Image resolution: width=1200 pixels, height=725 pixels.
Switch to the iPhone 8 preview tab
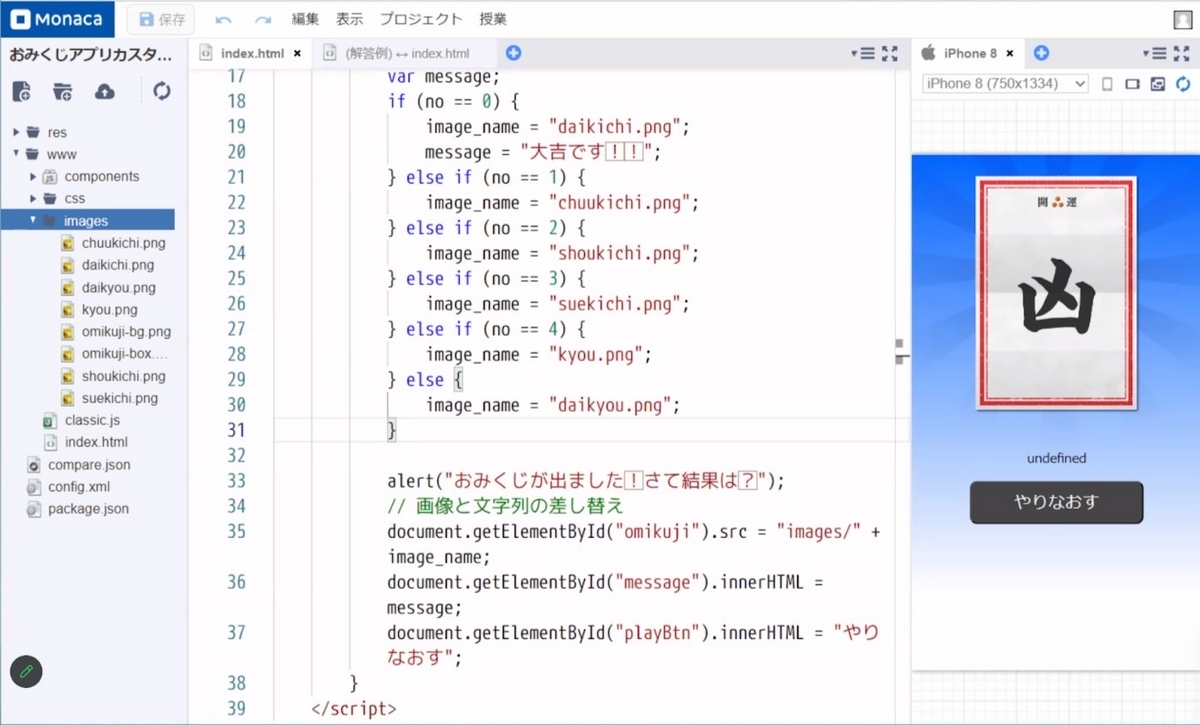point(970,53)
